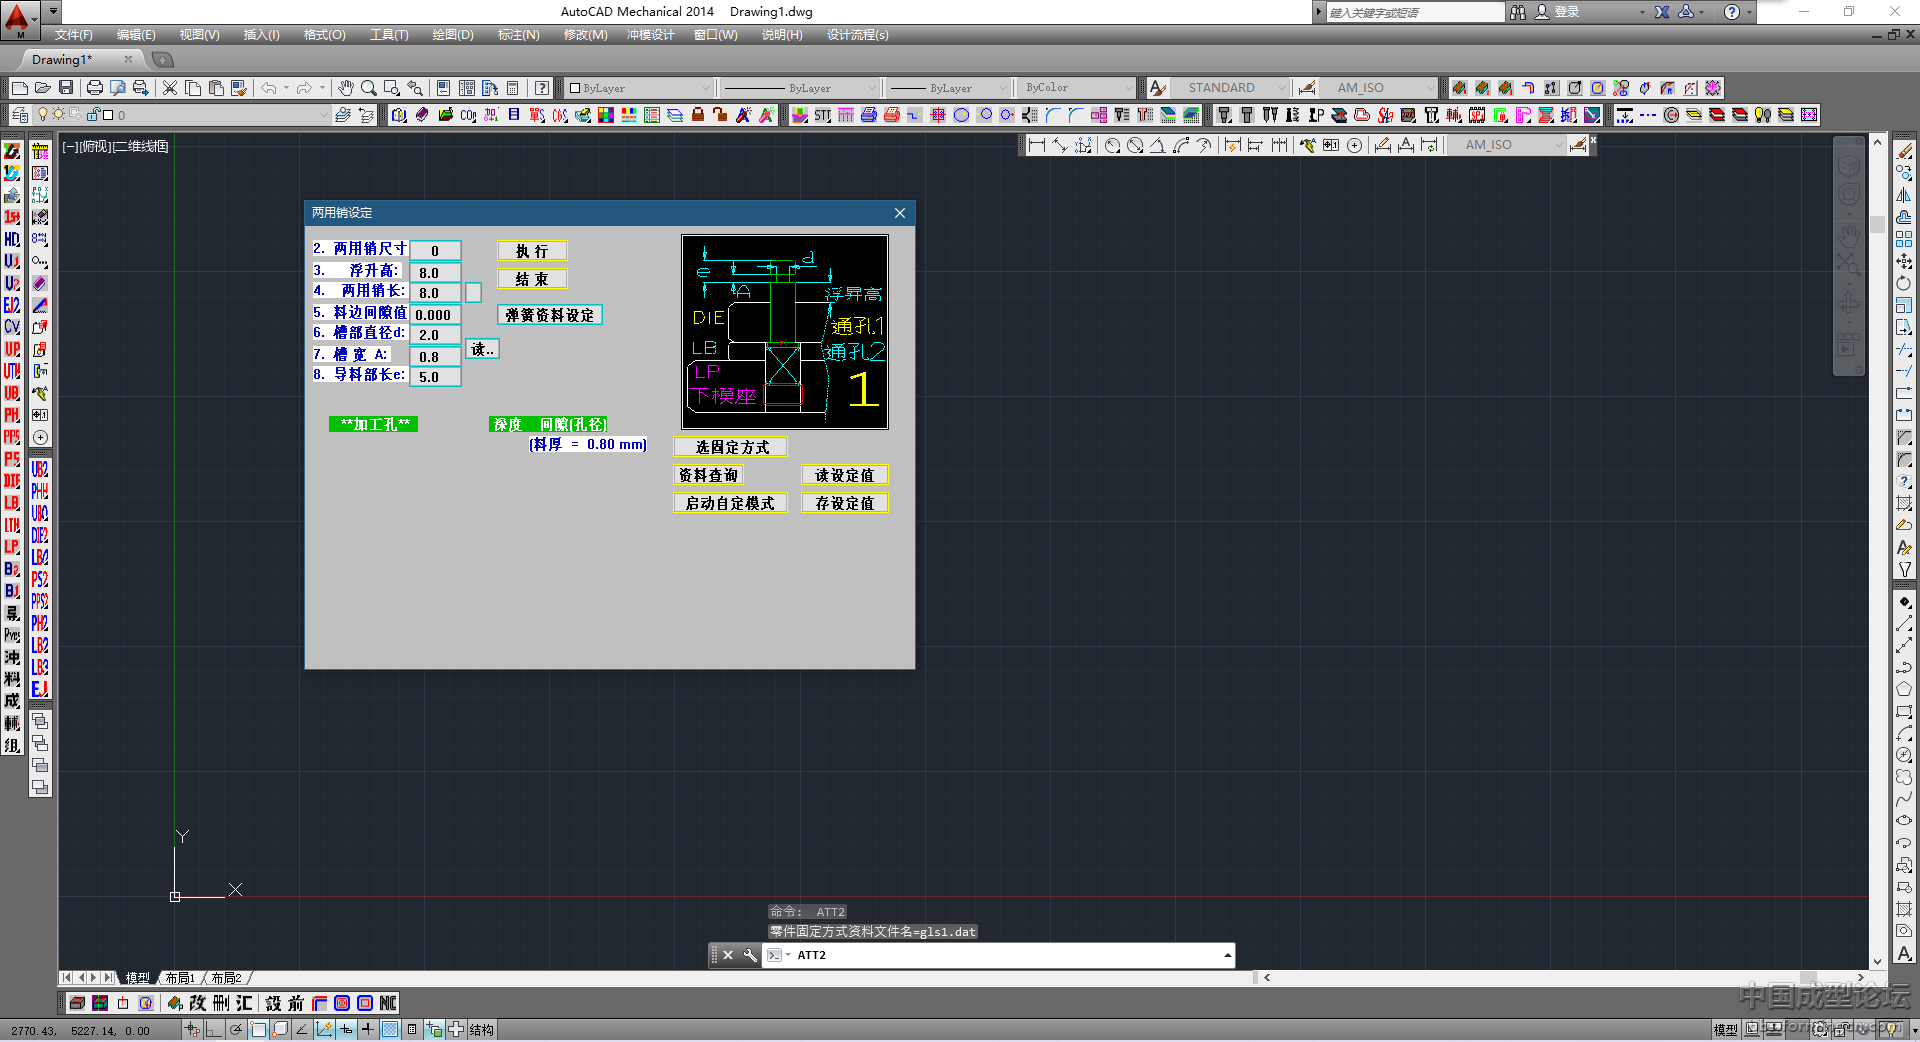Click the 执行 button in the dialog
1920x1042 pixels.
(x=532, y=251)
